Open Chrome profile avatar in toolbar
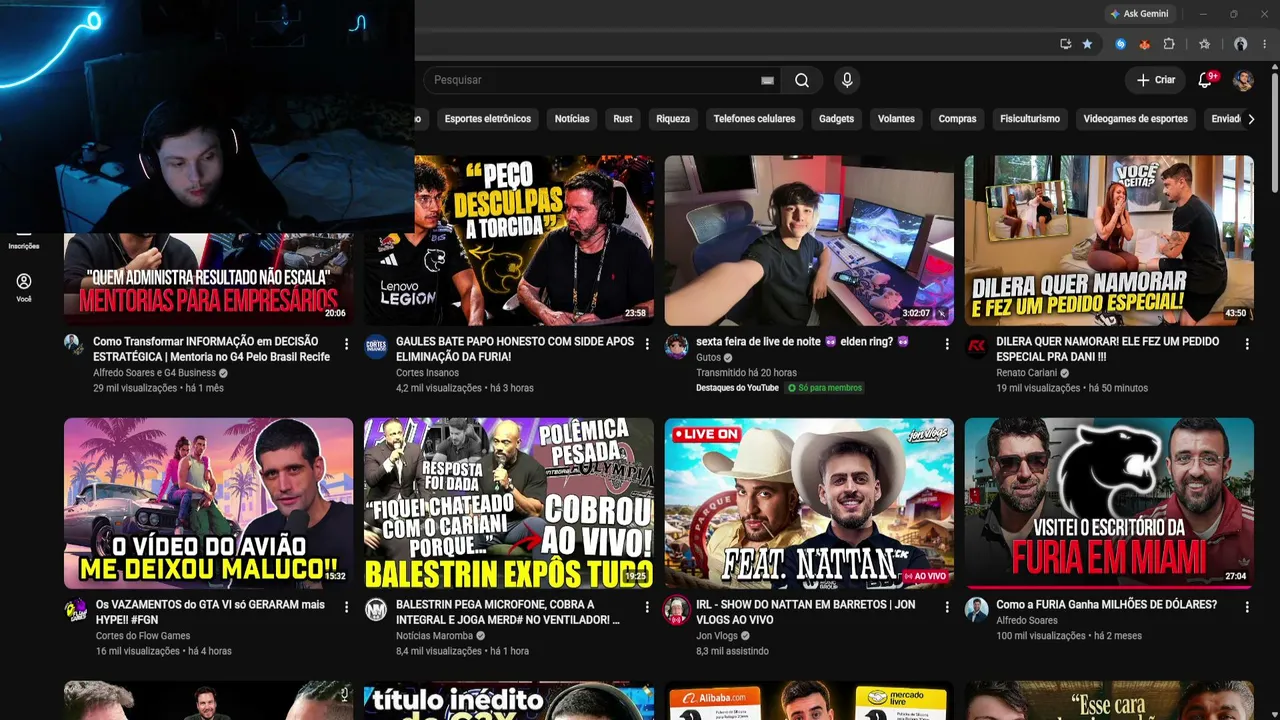 coord(1241,44)
